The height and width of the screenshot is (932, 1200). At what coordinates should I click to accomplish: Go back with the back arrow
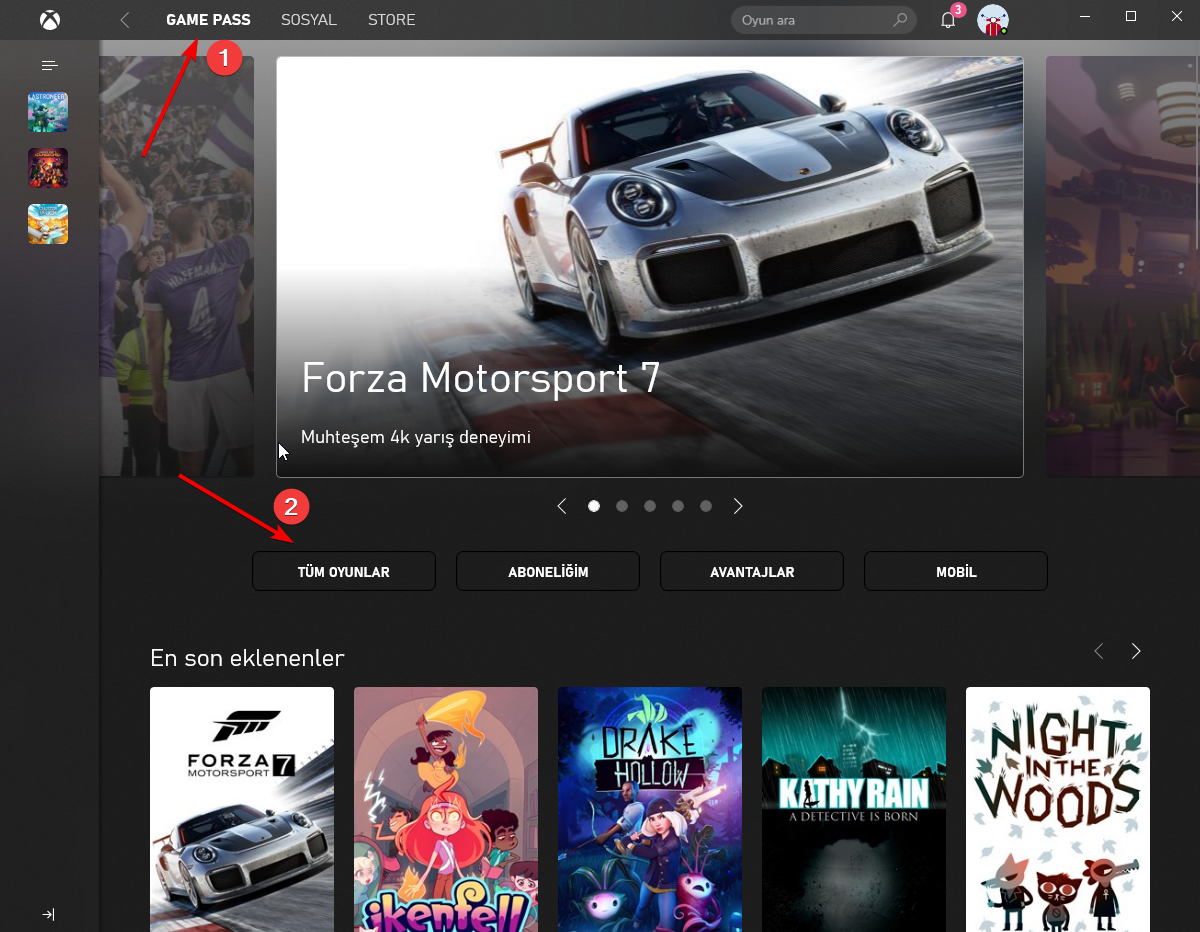[x=125, y=20]
